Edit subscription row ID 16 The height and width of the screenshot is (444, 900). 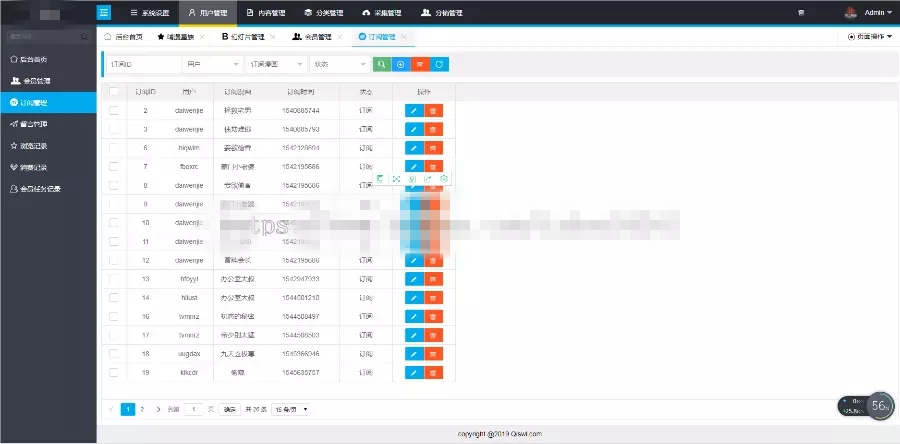coord(414,317)
